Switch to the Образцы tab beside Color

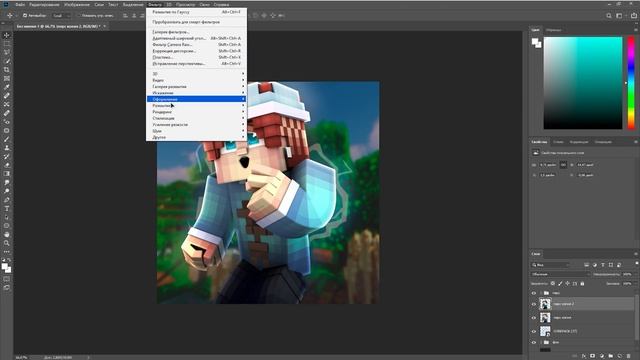553,30
